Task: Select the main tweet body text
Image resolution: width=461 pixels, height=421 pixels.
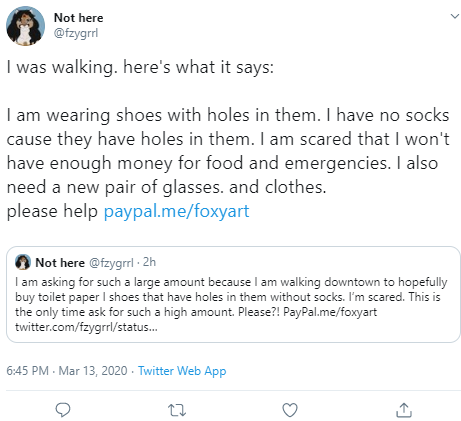Action: pyautogui.click(x=228, y=139)
